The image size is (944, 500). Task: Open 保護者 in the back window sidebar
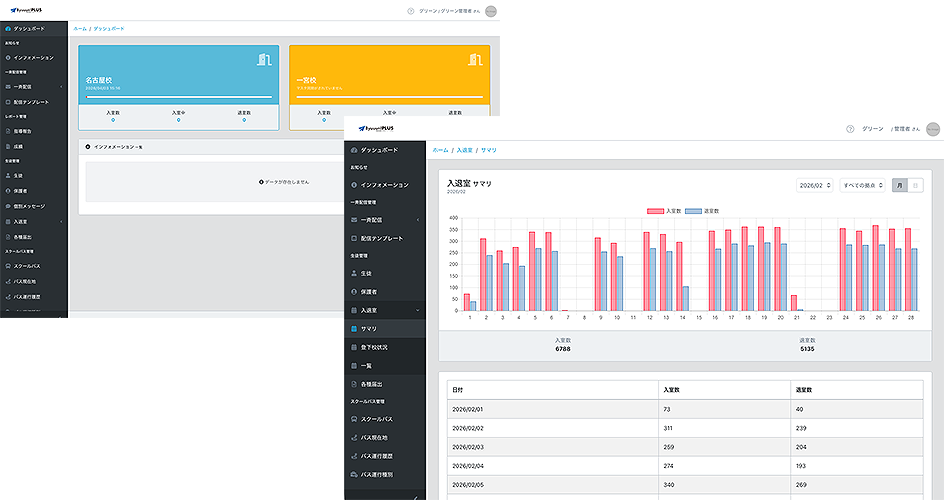point(20,191)
